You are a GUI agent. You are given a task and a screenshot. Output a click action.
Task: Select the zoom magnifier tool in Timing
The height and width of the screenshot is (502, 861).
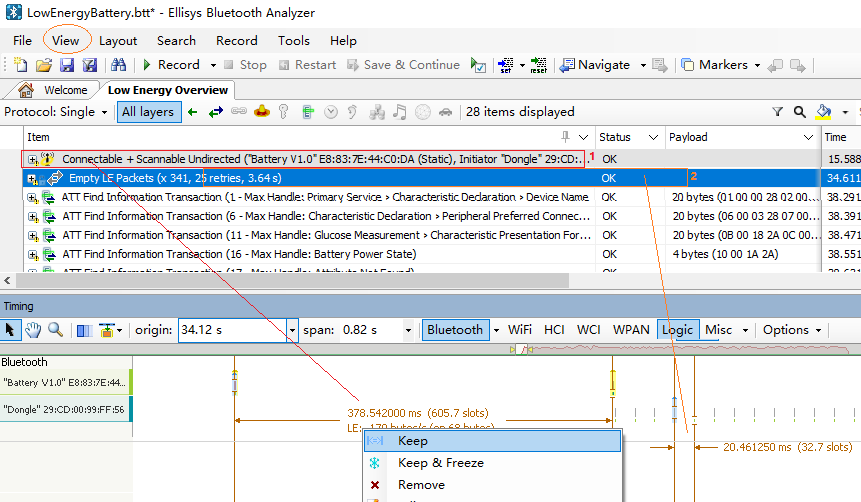tap(55, 330)
